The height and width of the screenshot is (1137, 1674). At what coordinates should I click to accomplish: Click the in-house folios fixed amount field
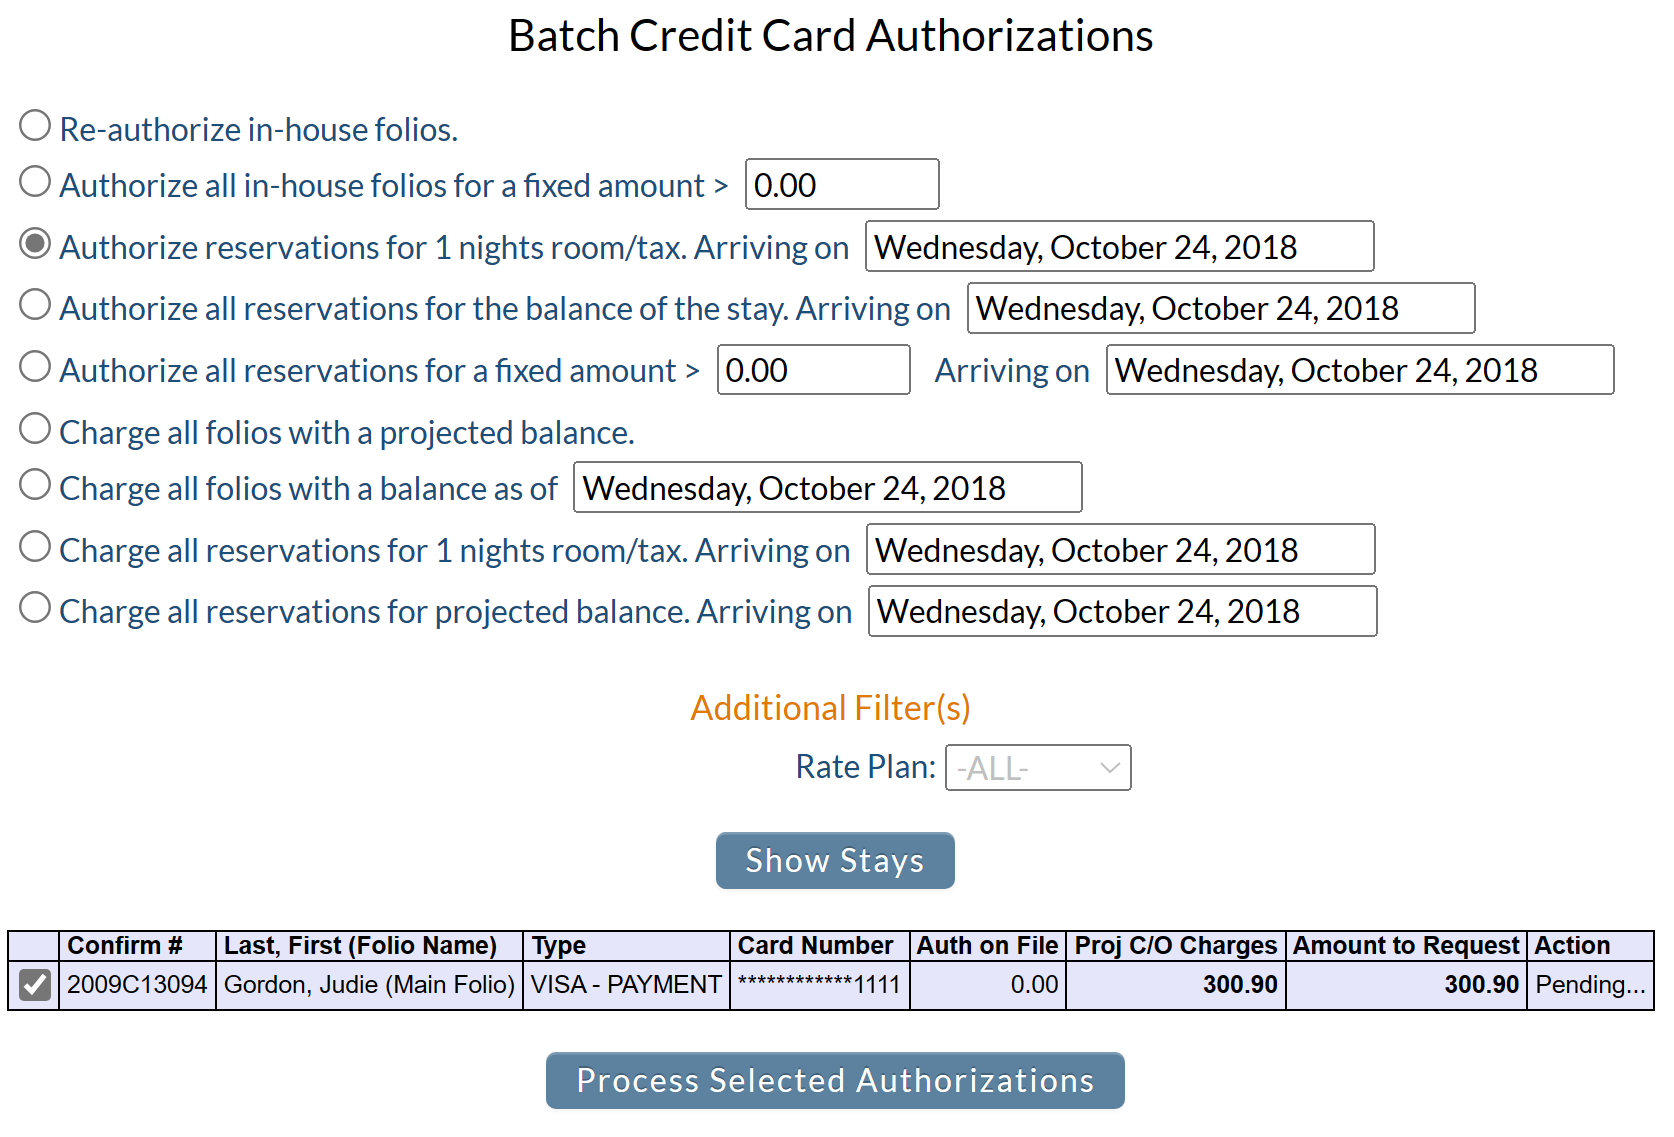click(842, 184)
